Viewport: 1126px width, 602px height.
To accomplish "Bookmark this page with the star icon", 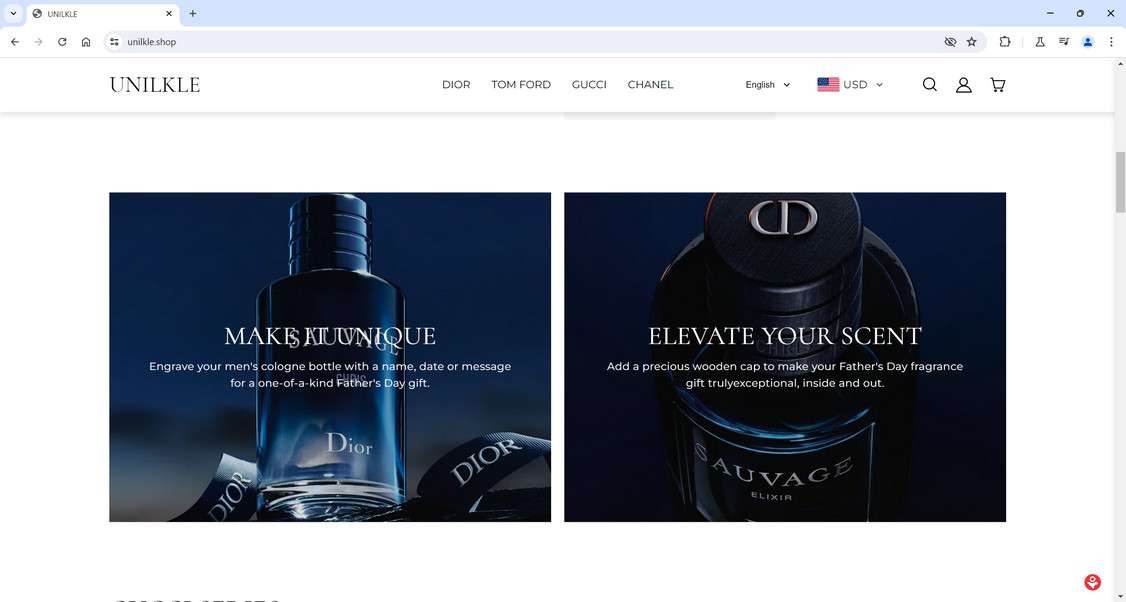I will click(x=972, y=42).
